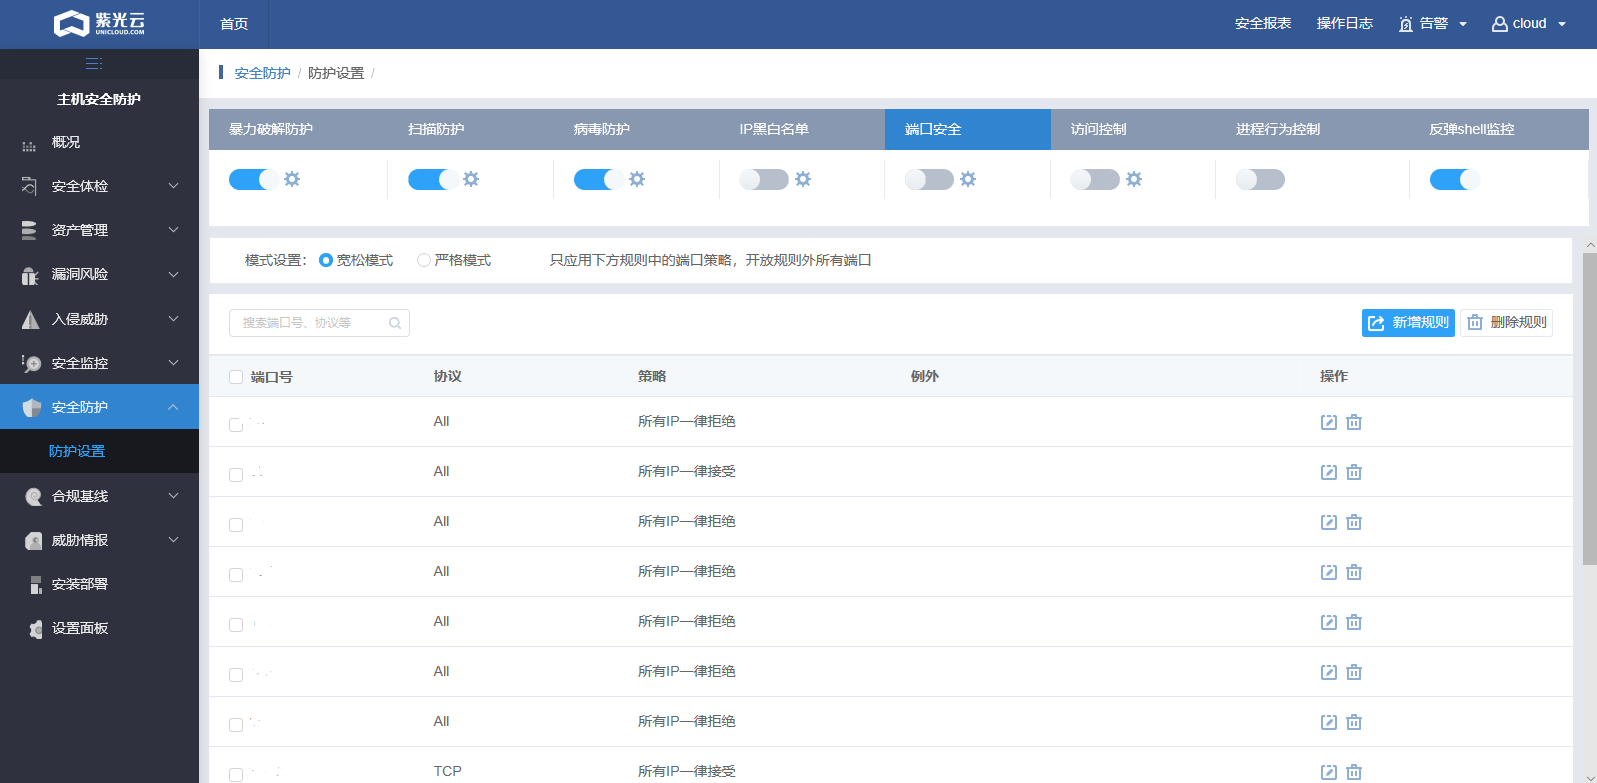1597x783 pixels.
Task: Click the 安装部署 sidebar icon
Action: 35,584
